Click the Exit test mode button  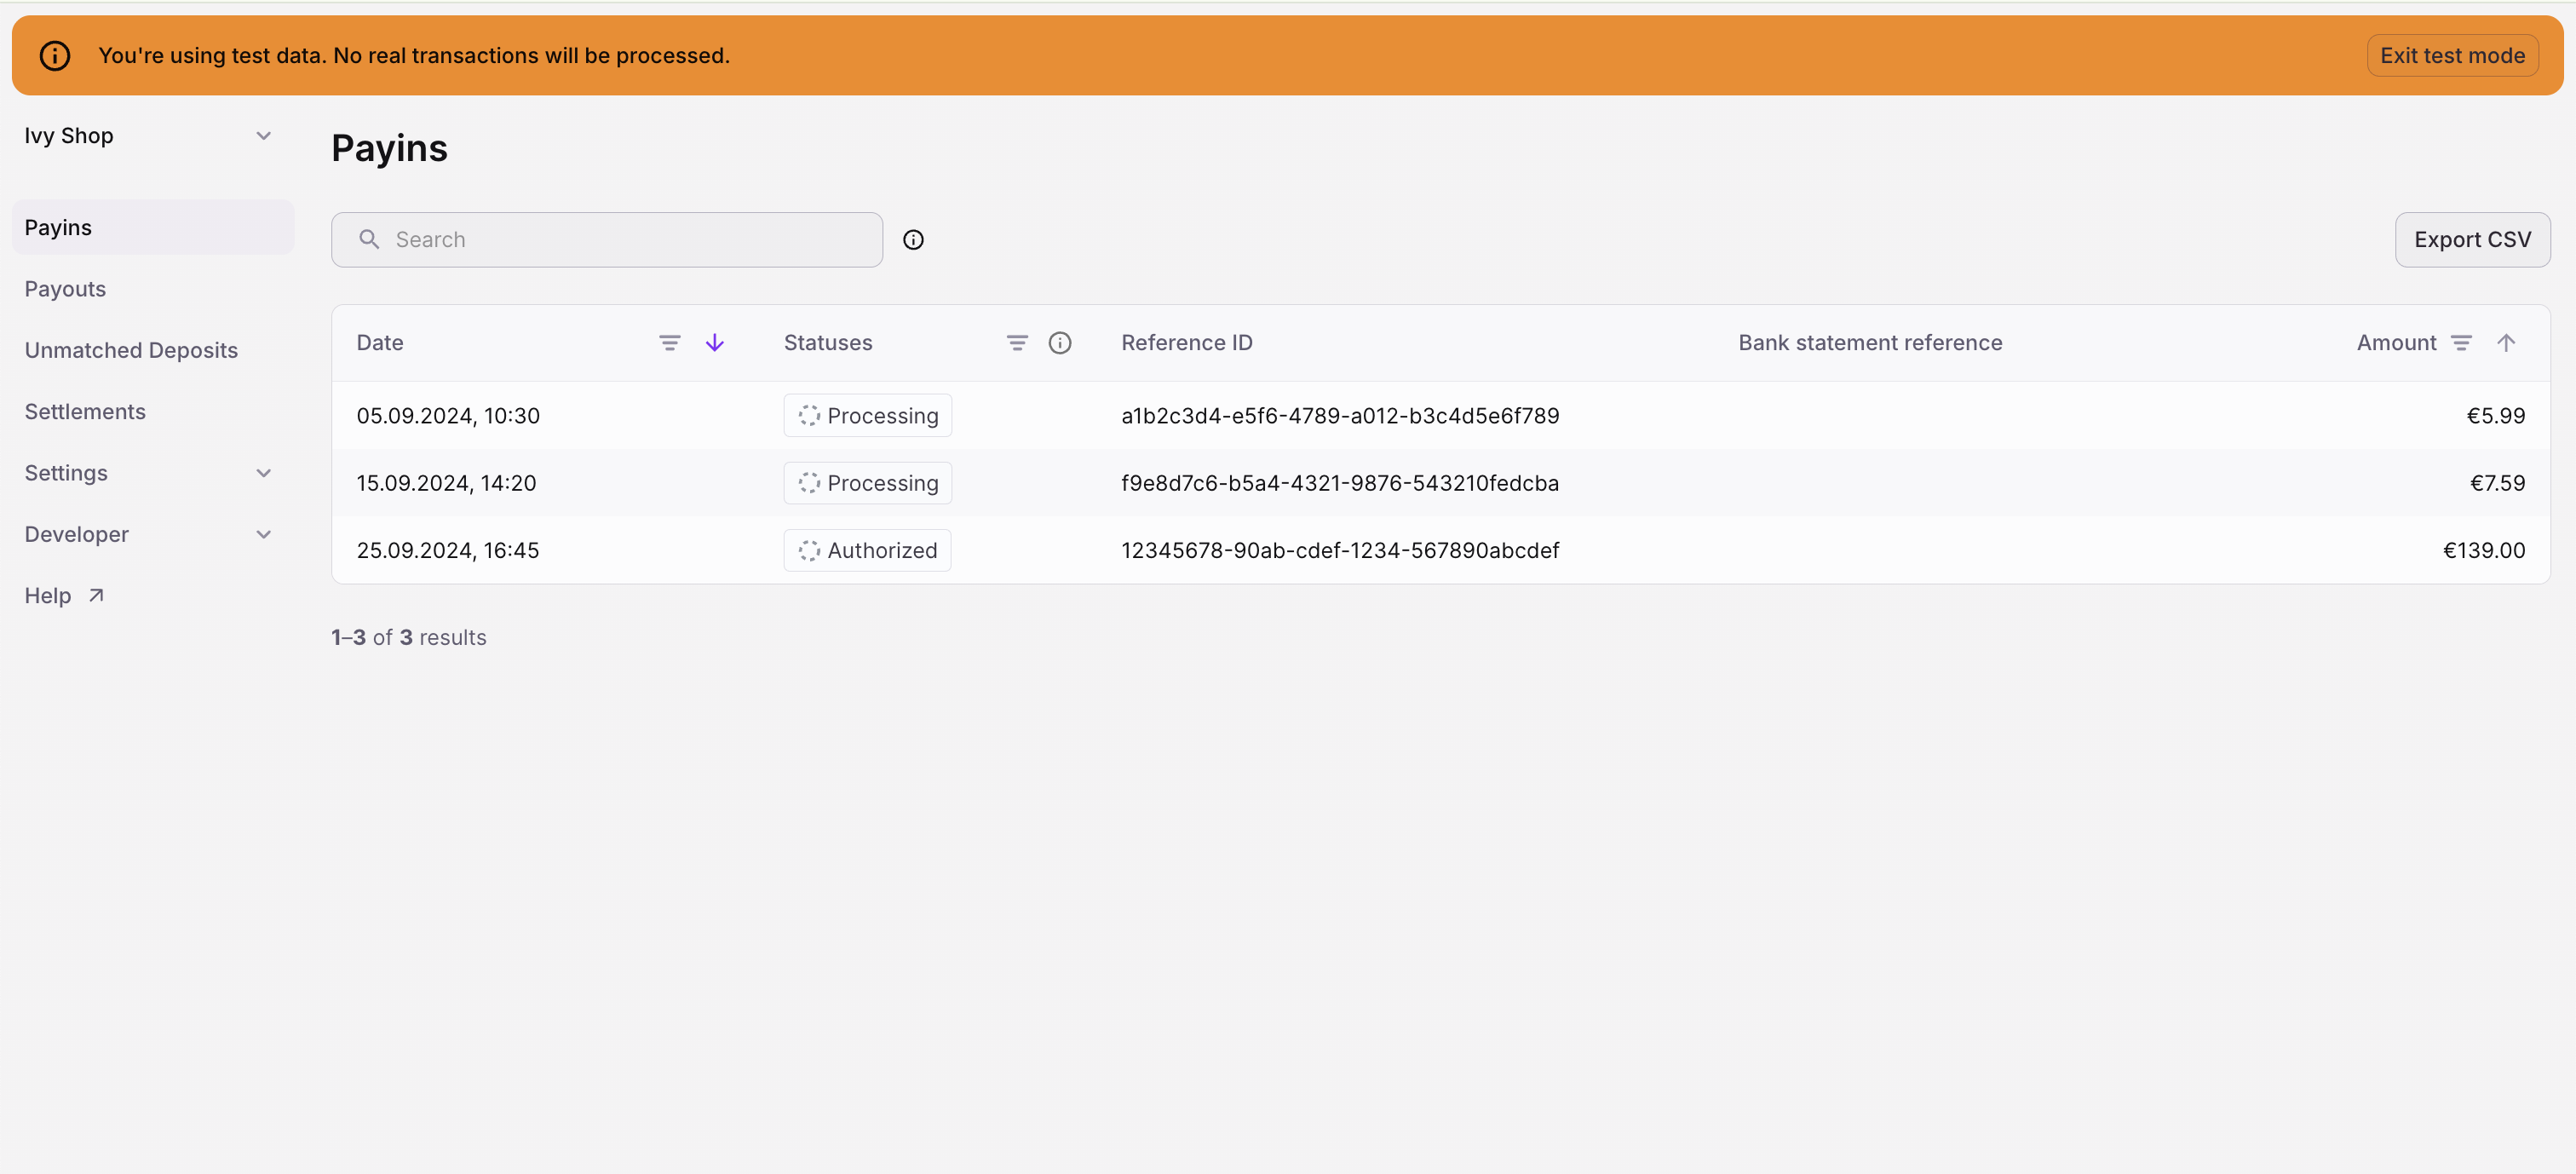[x=2452, y=55]
